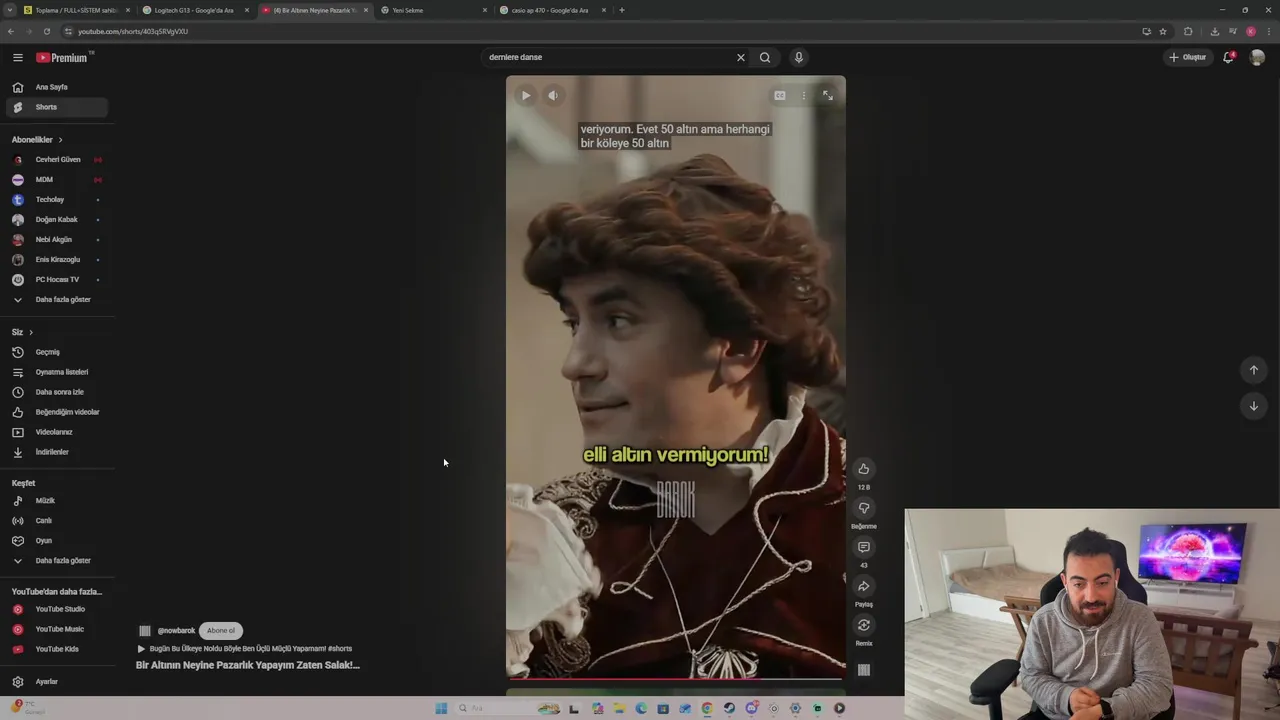The width and height of the screenshot is (1280, 720).
Task: Open the tab search dropdown
Action: (9, 10)
